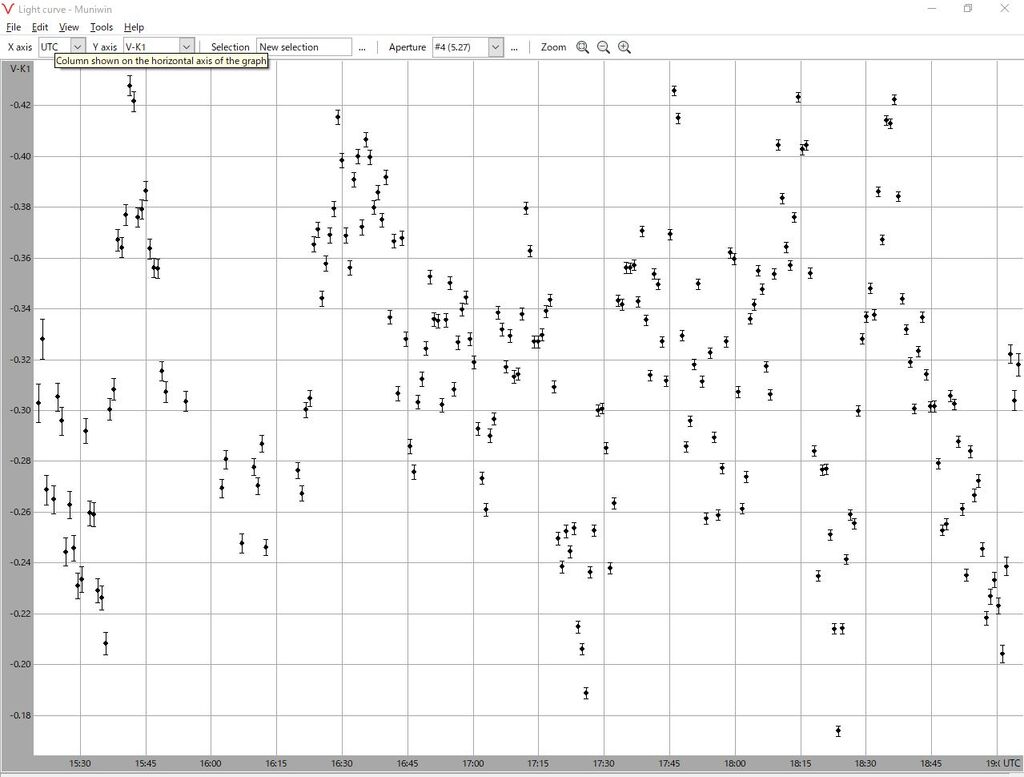Expand the Aperture #4 (5.27) dropdown
The image size is (1024, 777).
point(496,47)
